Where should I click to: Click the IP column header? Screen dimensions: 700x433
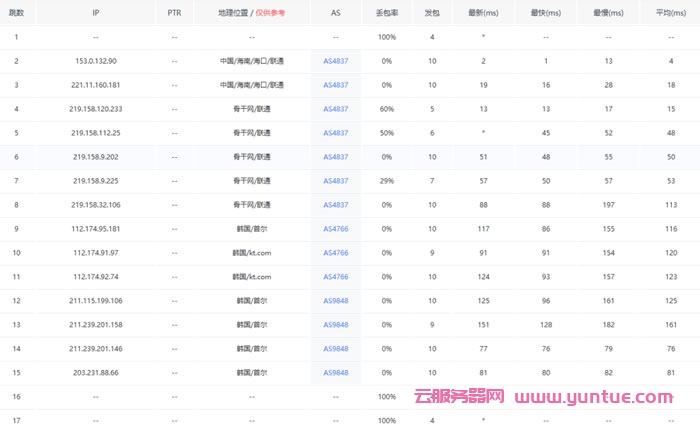click(x=96, y=13)
